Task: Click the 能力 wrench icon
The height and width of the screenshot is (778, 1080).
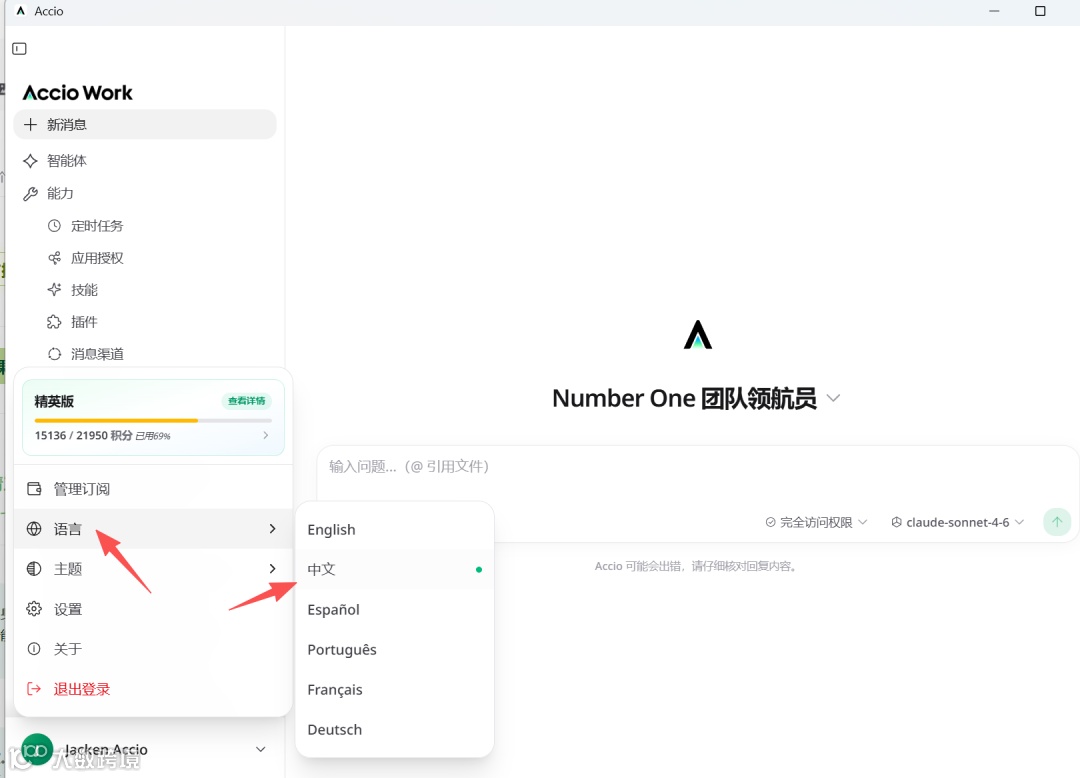Action: 30,194
